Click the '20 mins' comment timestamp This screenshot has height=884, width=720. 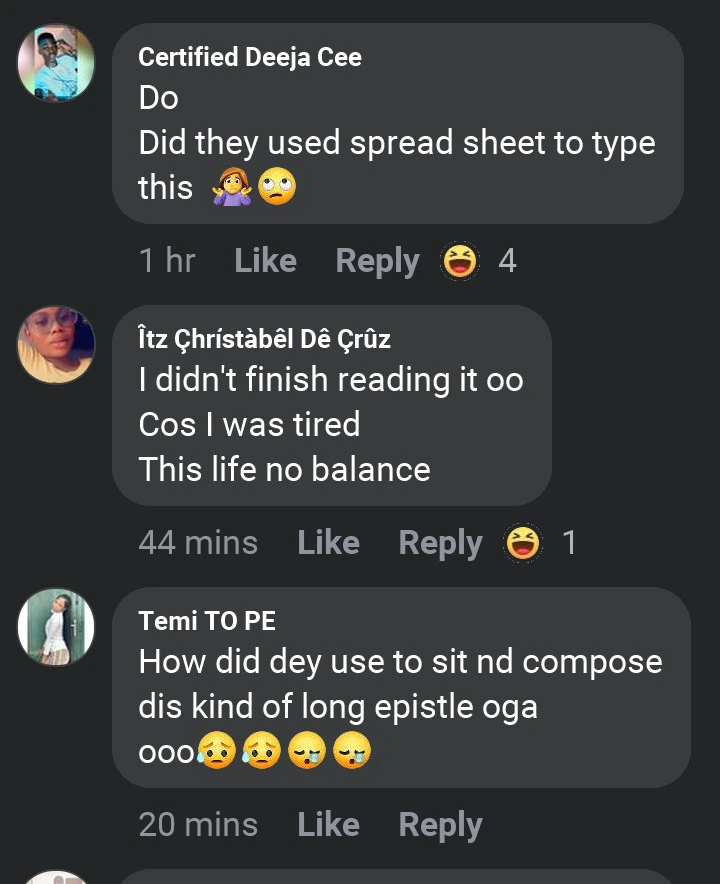198,825
